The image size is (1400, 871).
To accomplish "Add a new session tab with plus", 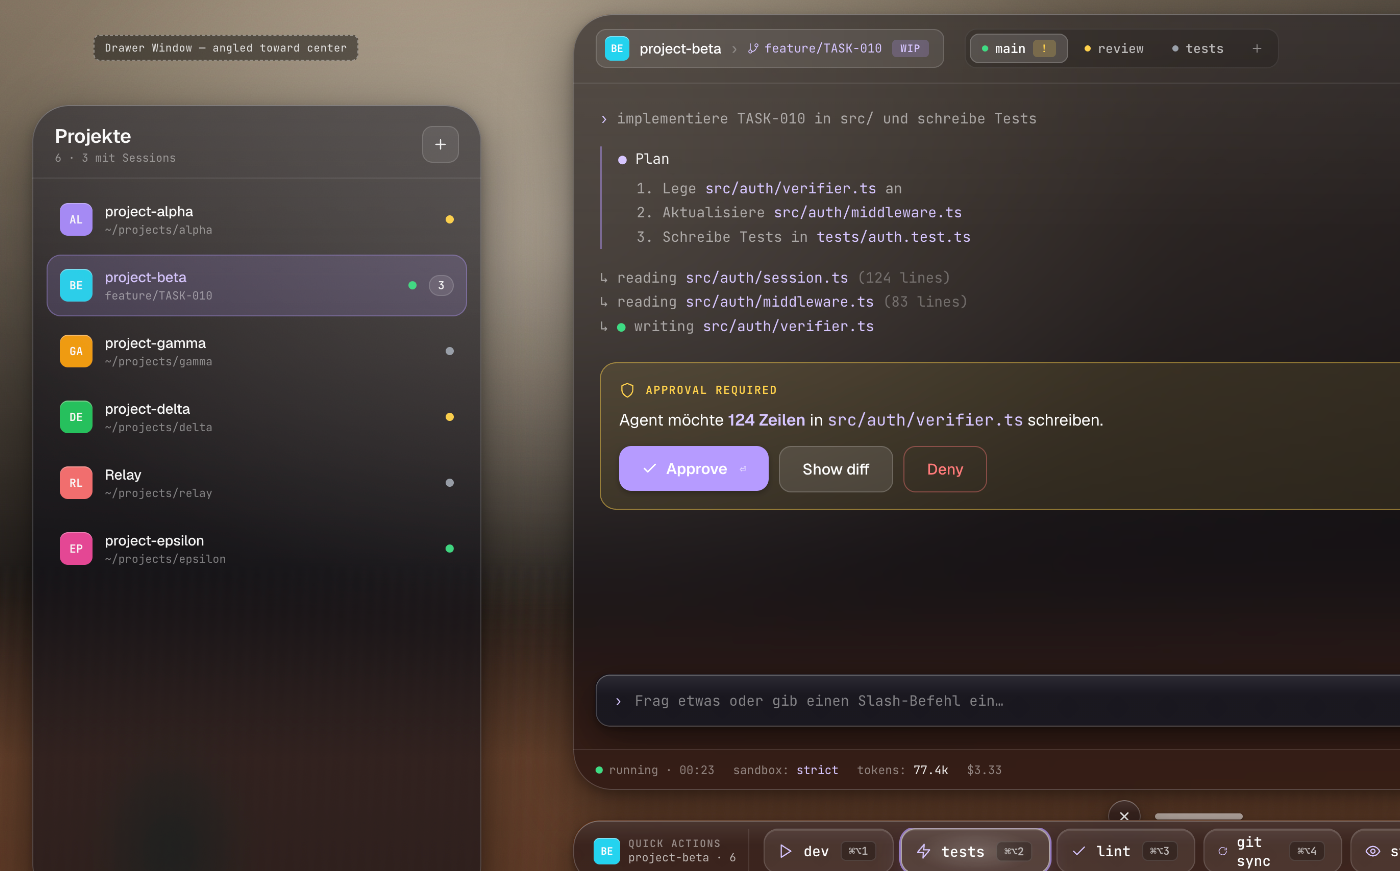I will tap(1257, 48).
